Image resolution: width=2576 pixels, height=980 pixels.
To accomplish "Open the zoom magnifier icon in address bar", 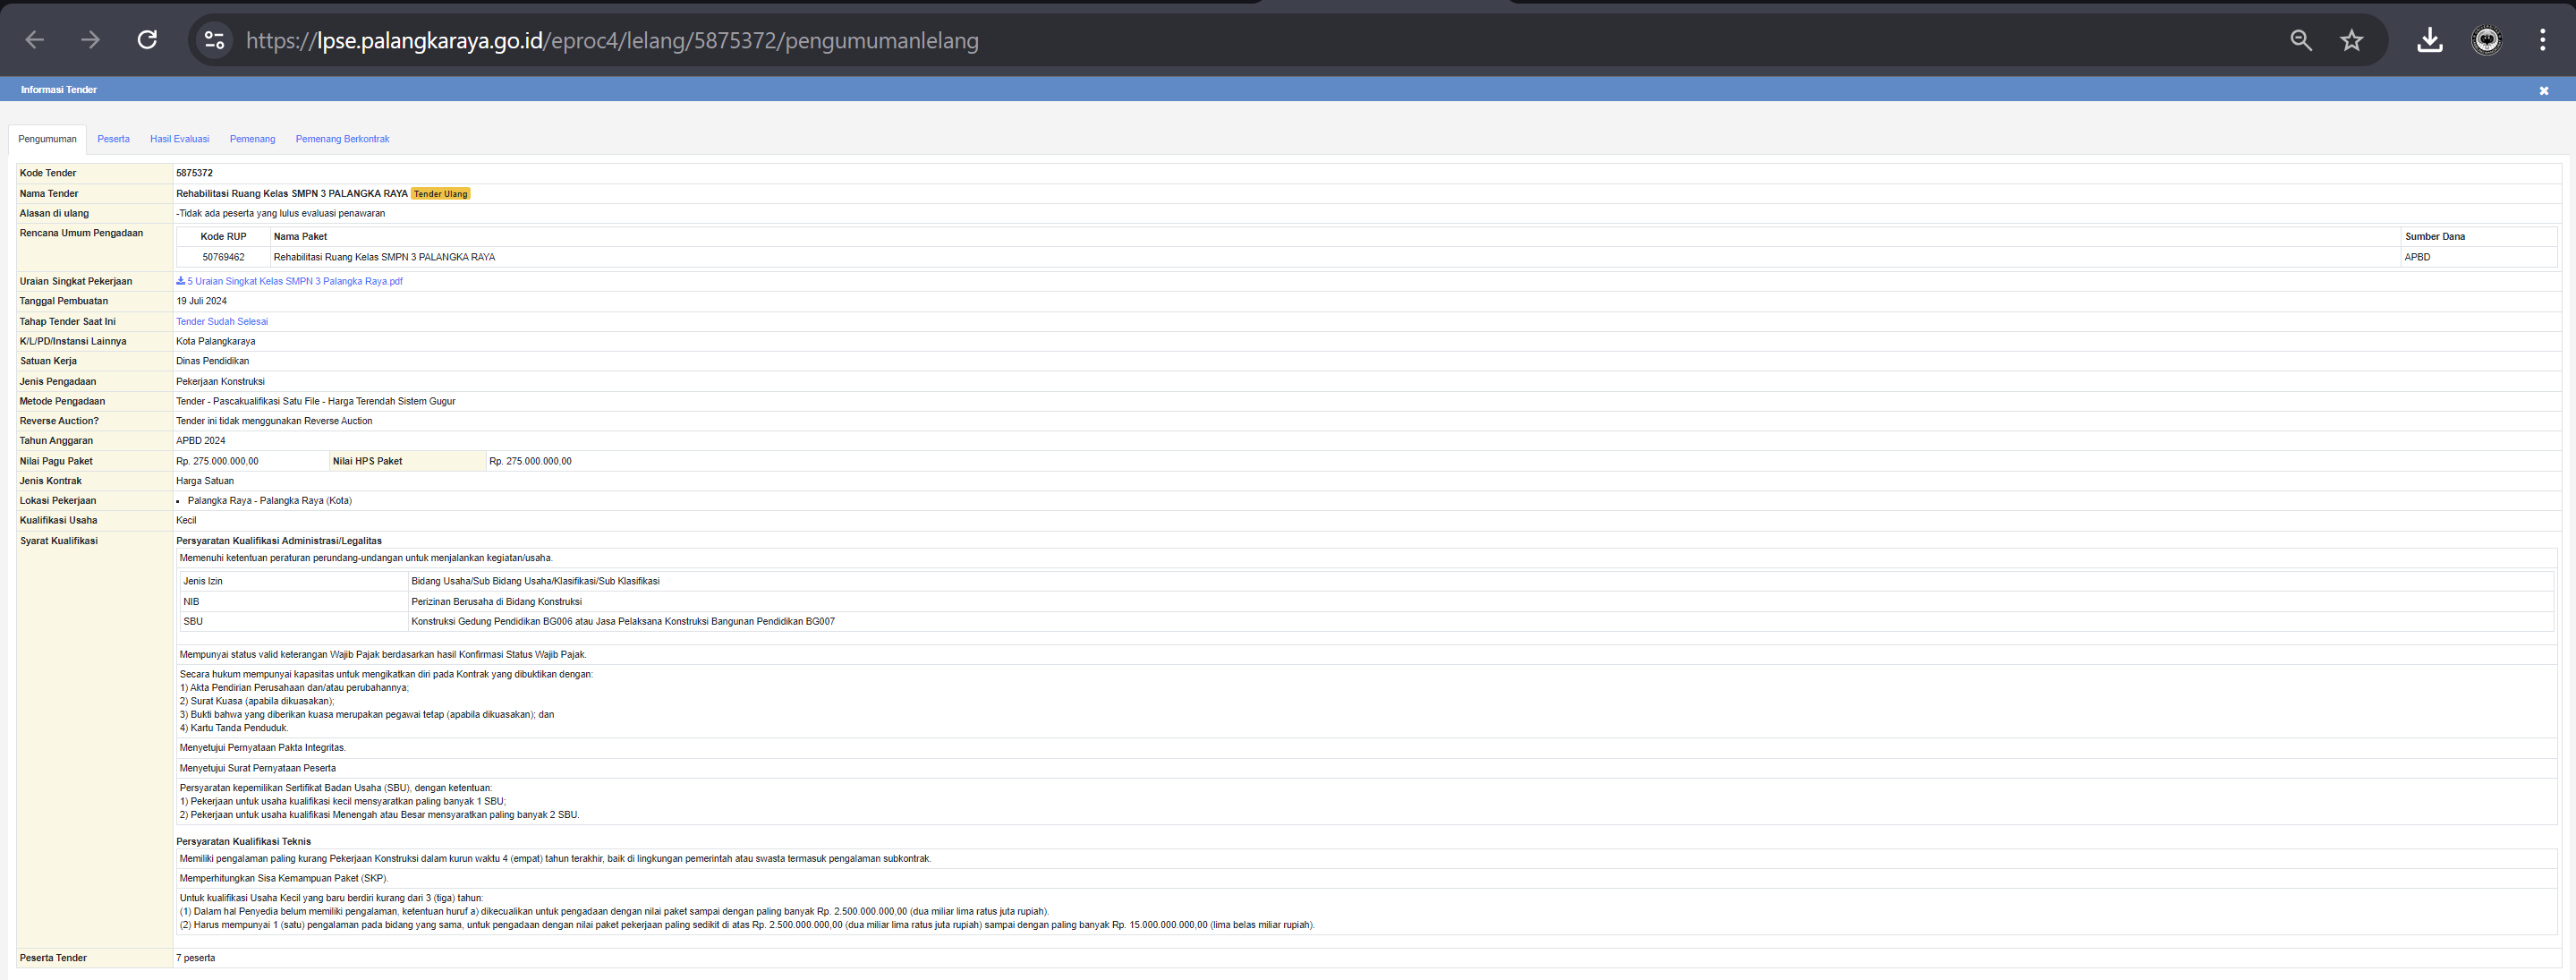I will tap(2301, 40).
